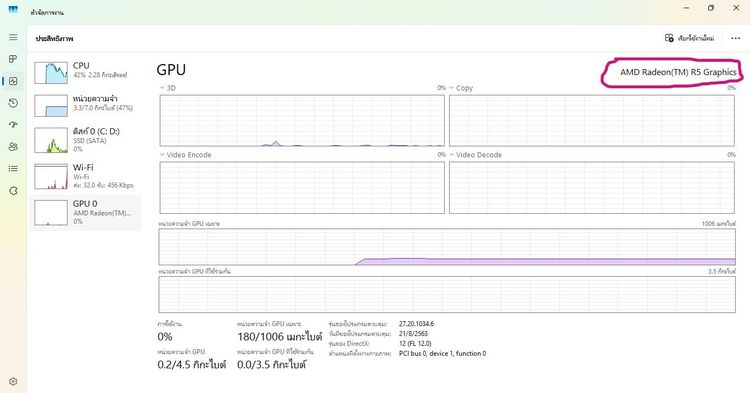This screenshot has height=393, width=750.
Task: Click the 0.2/4.5 GPU memory value
Action: (x=192, y=364)
